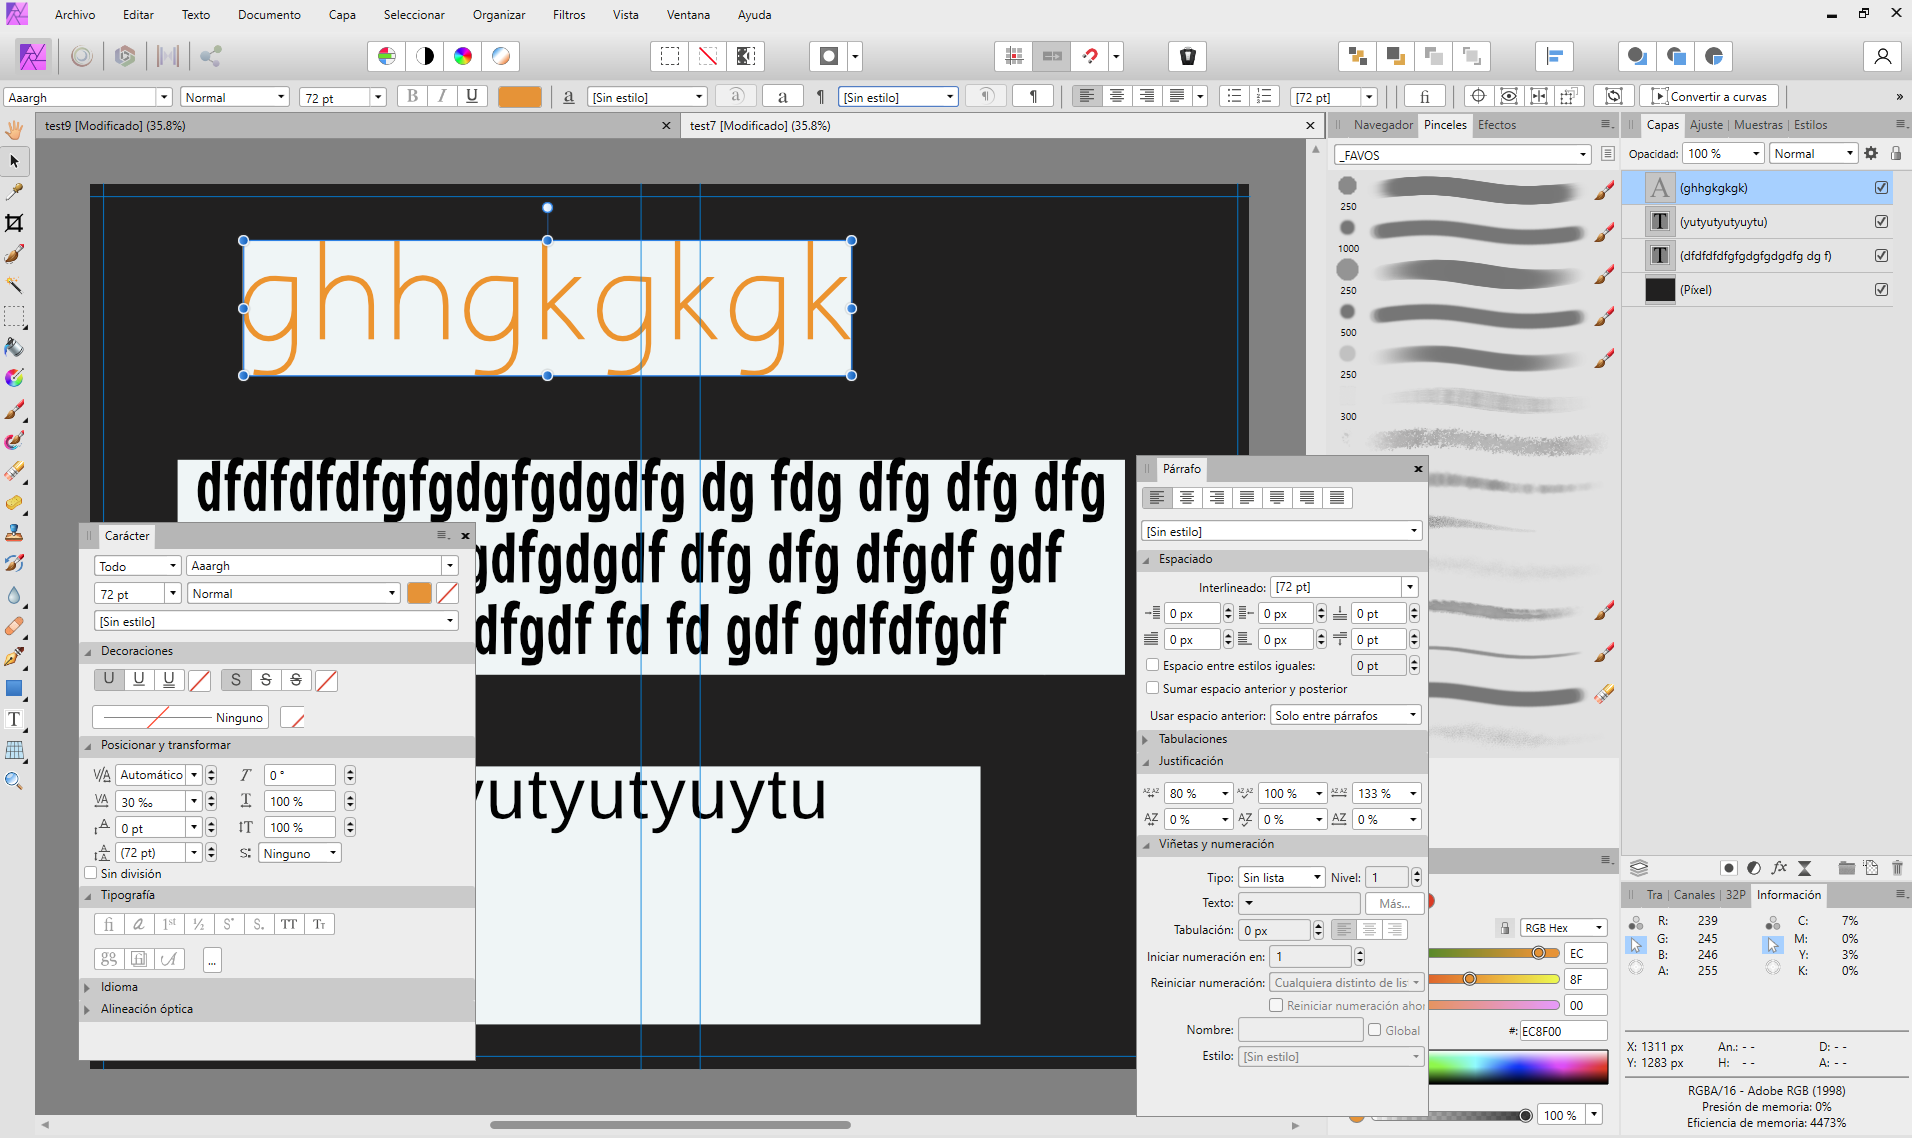Open the Archivo menu
Screen dimensions: 1912x1138
pyautogui.click(x=75, y=14)
